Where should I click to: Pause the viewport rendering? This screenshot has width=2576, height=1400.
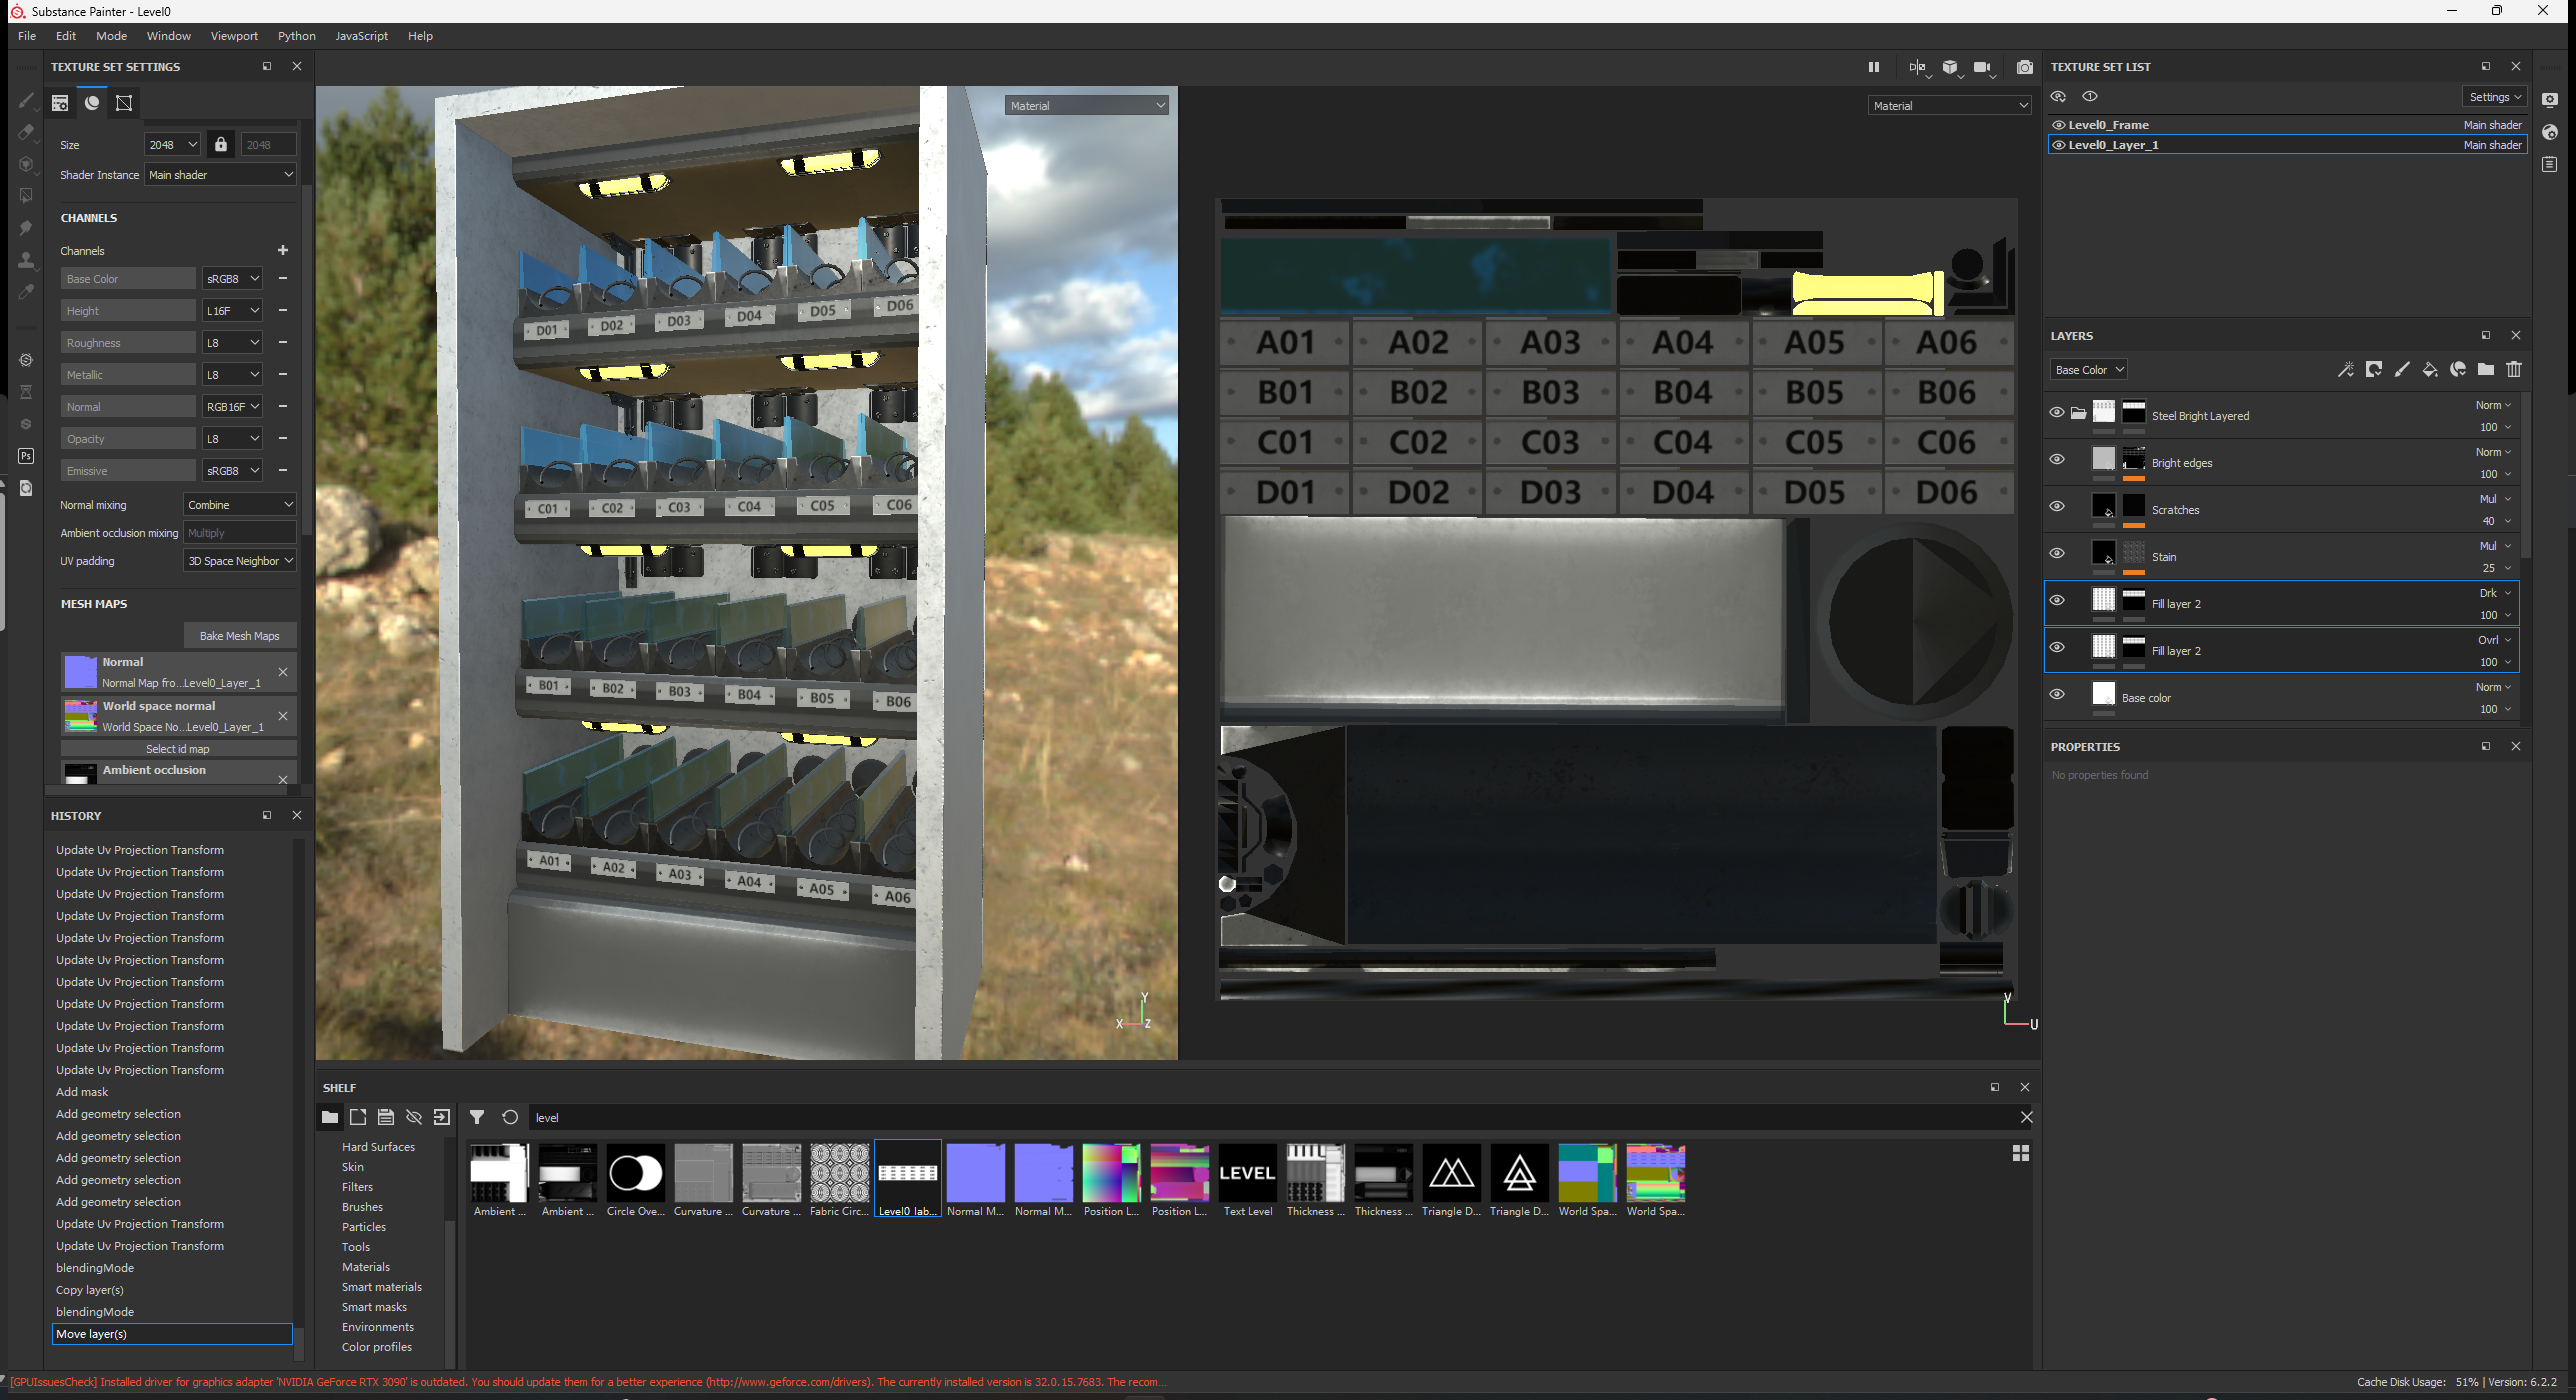[x=1874, y=67]
